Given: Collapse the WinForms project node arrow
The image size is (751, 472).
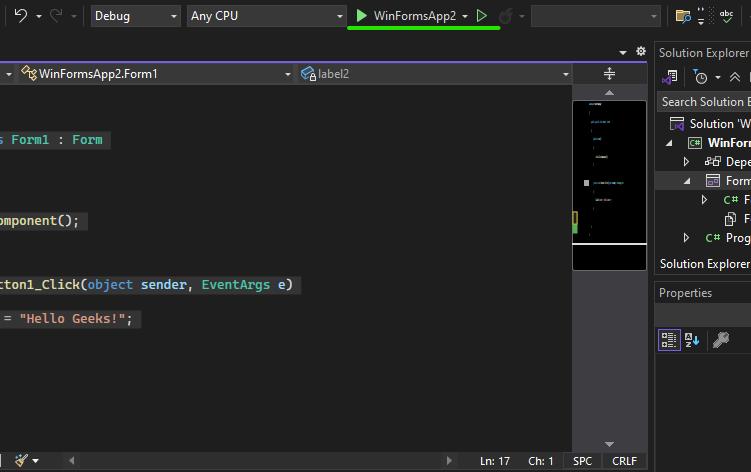Looking at the screenshot, I should pyautogui.click(x=669, y=143).
